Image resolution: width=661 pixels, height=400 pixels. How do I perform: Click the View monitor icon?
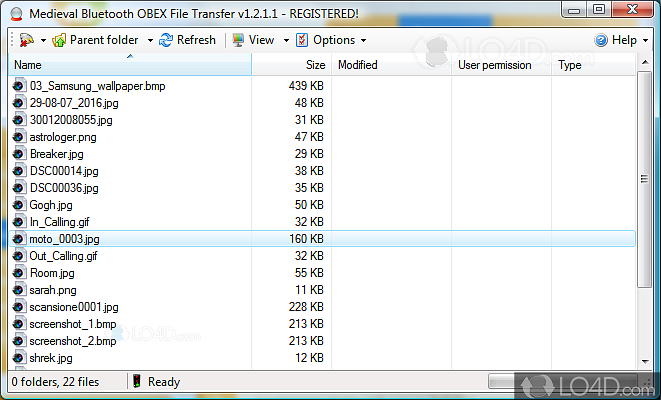click(238, 40)
